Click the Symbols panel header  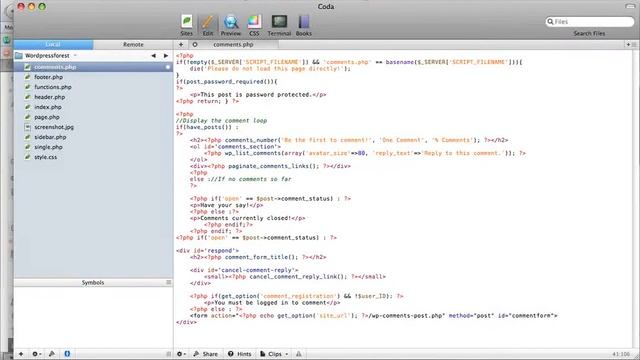click(x=93, y=282)
